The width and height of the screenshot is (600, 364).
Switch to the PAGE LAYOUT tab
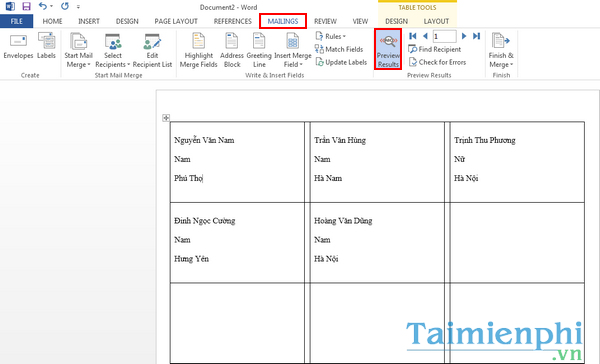point(176,21)
